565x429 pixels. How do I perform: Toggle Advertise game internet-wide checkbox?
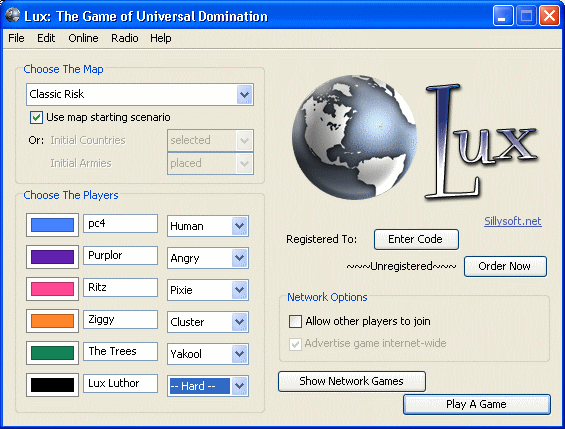[295, 344]
